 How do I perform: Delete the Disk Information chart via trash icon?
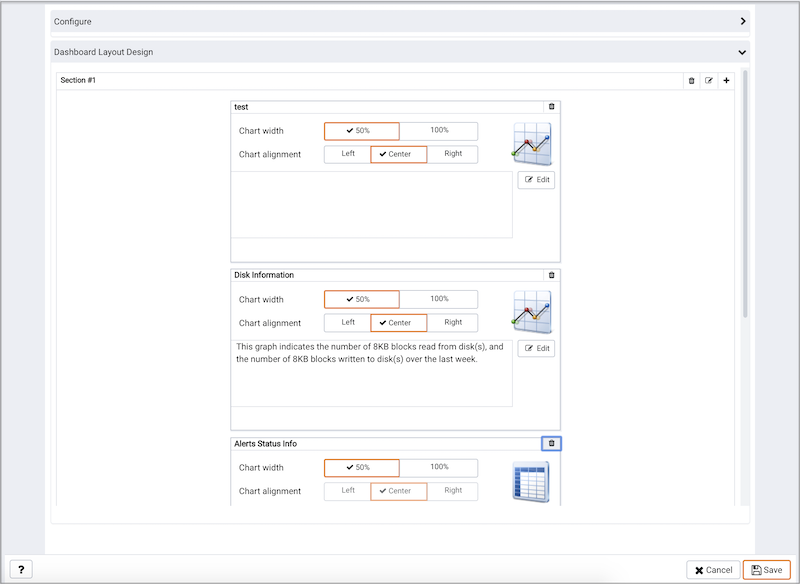click(552, 275)
